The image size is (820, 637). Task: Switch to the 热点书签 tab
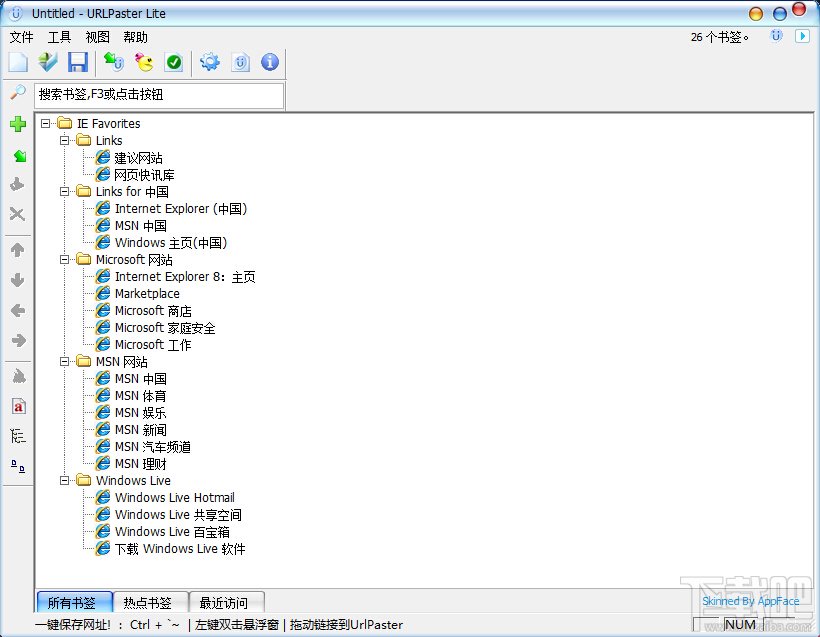coord(150,602)
